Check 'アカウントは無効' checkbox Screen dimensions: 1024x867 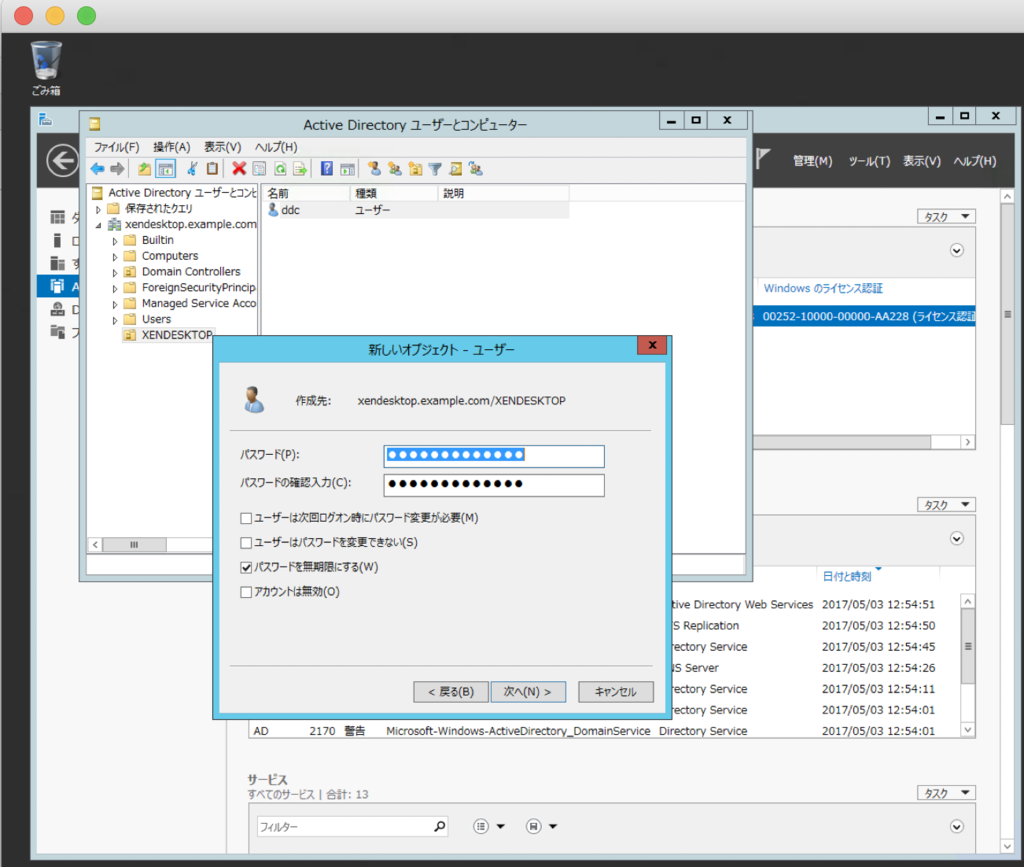coord(246,592)
